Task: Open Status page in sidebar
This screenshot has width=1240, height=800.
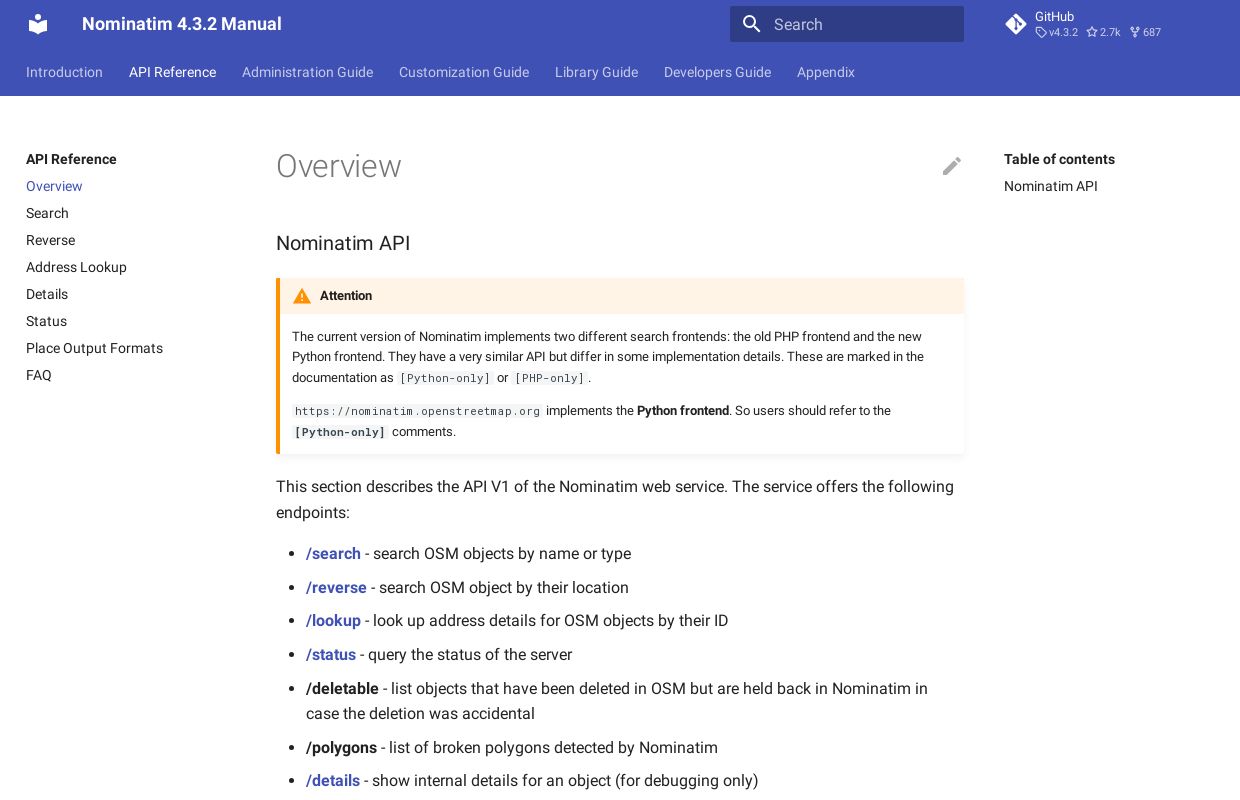Action: point(46,321)
